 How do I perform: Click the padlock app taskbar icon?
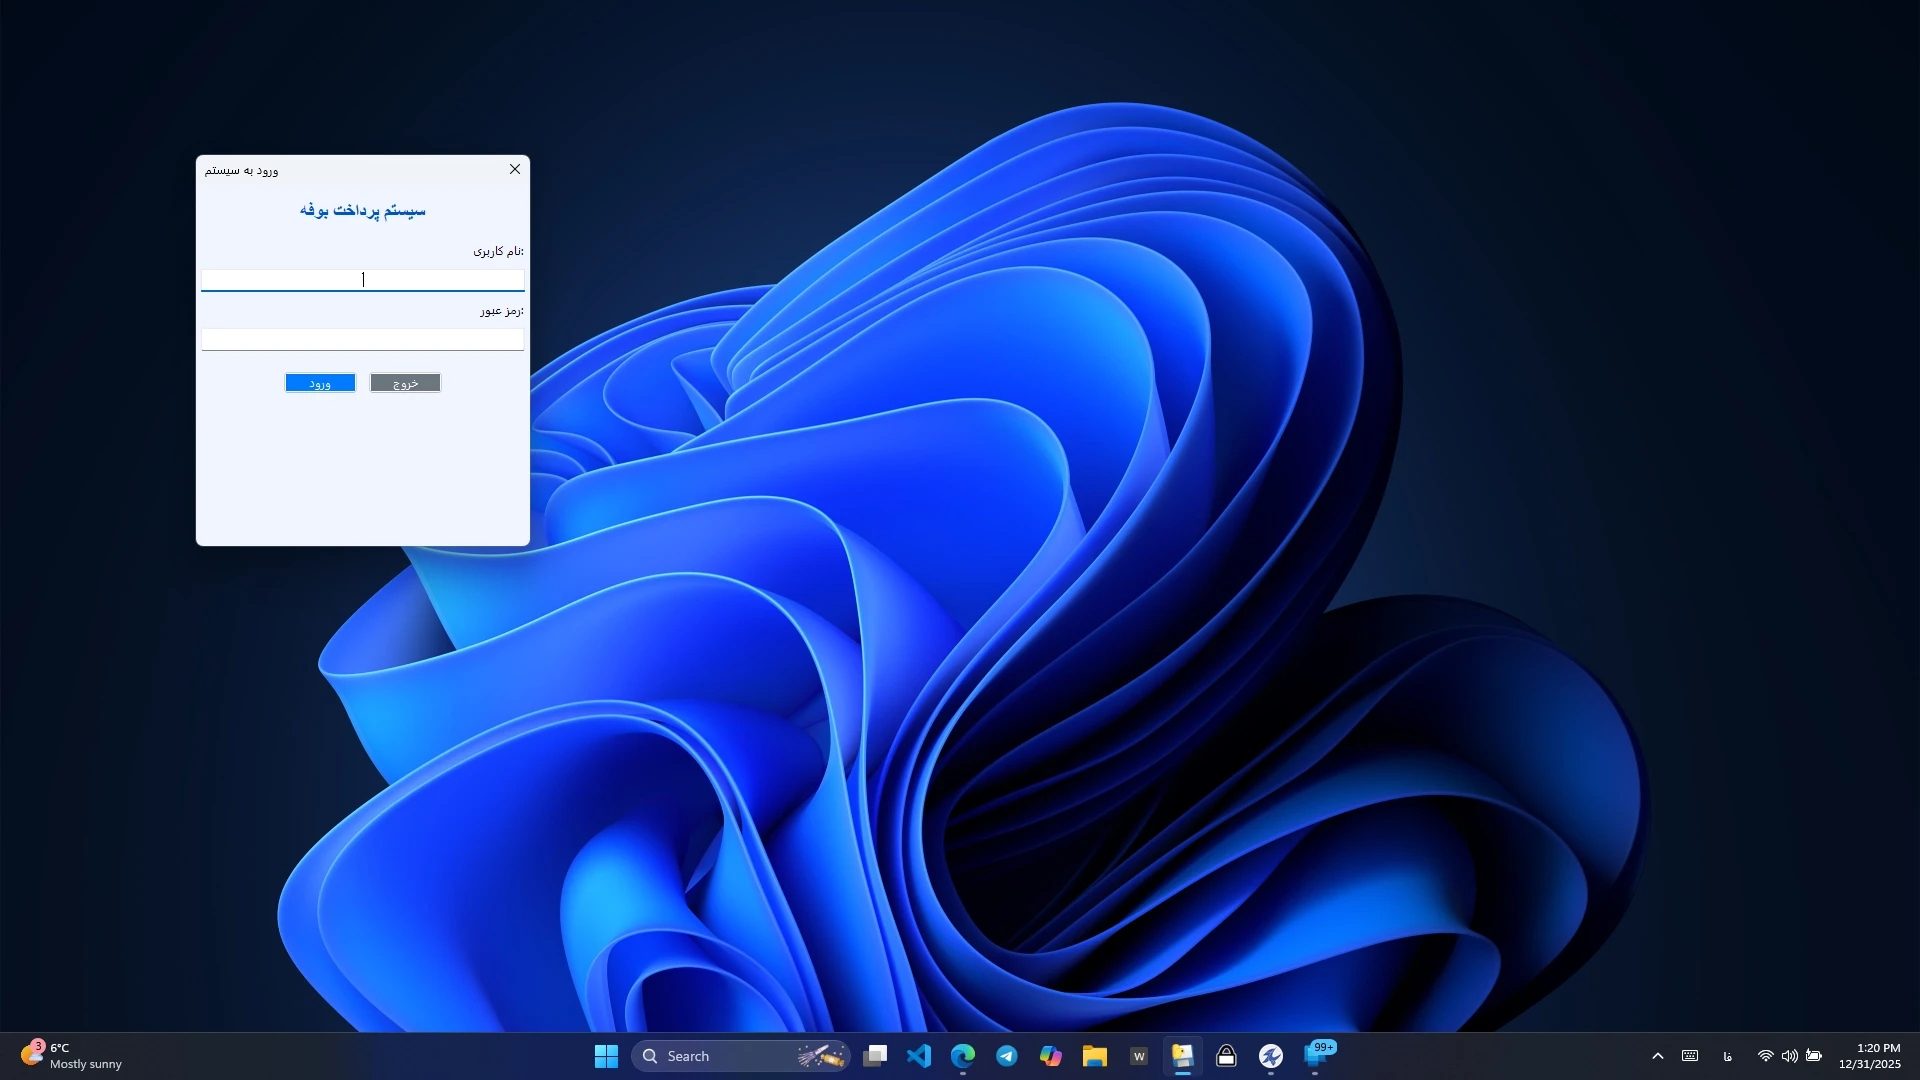pyautogui.click(x=1226, y=1056)
